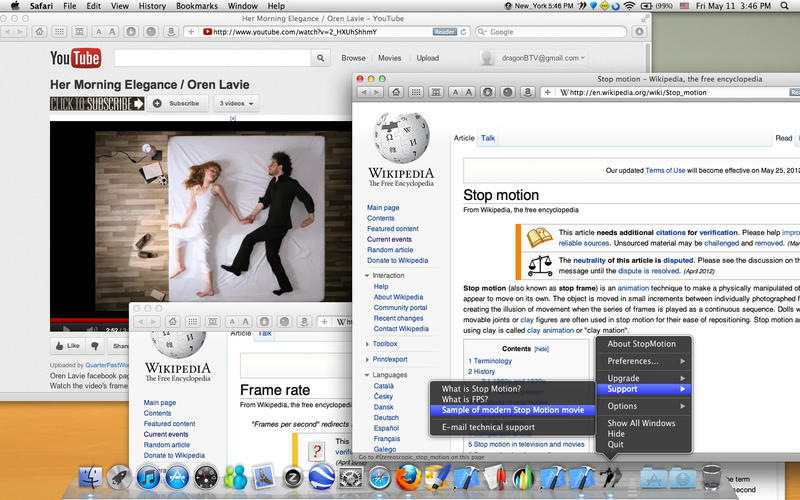Click the YouTube logo

coord(76,58)
